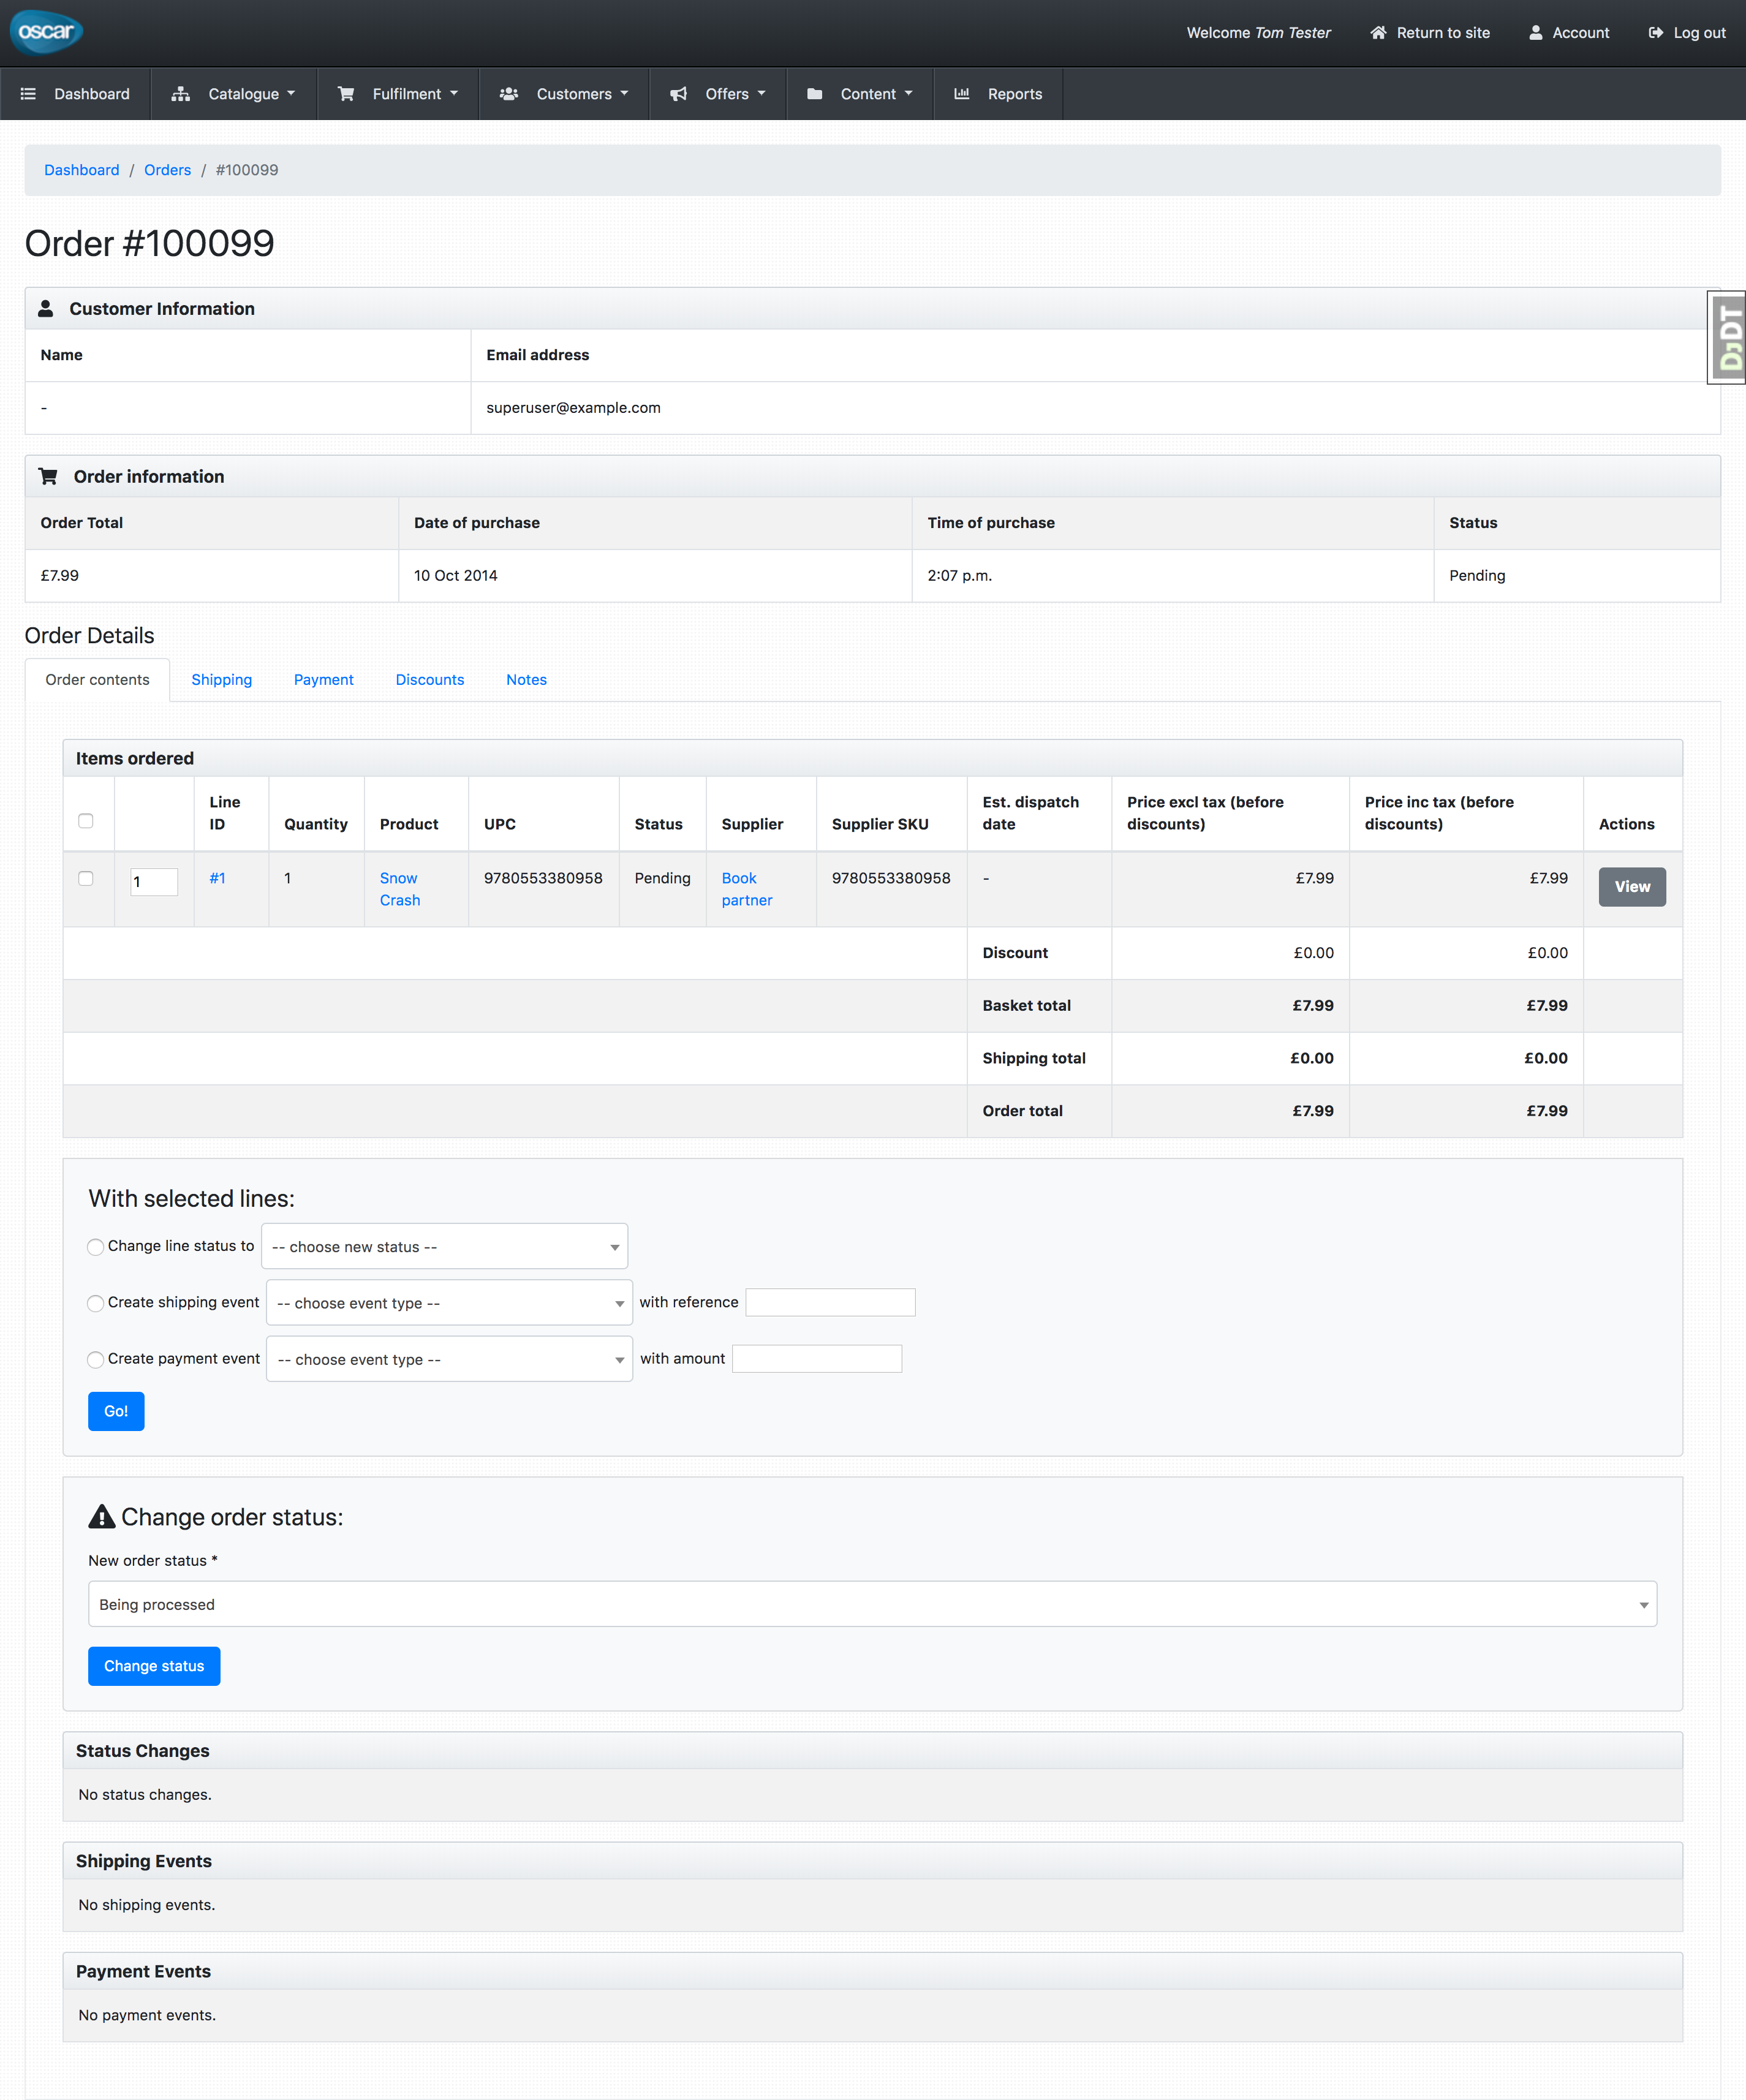Open the line #1 ID link

tap(217, 878)
